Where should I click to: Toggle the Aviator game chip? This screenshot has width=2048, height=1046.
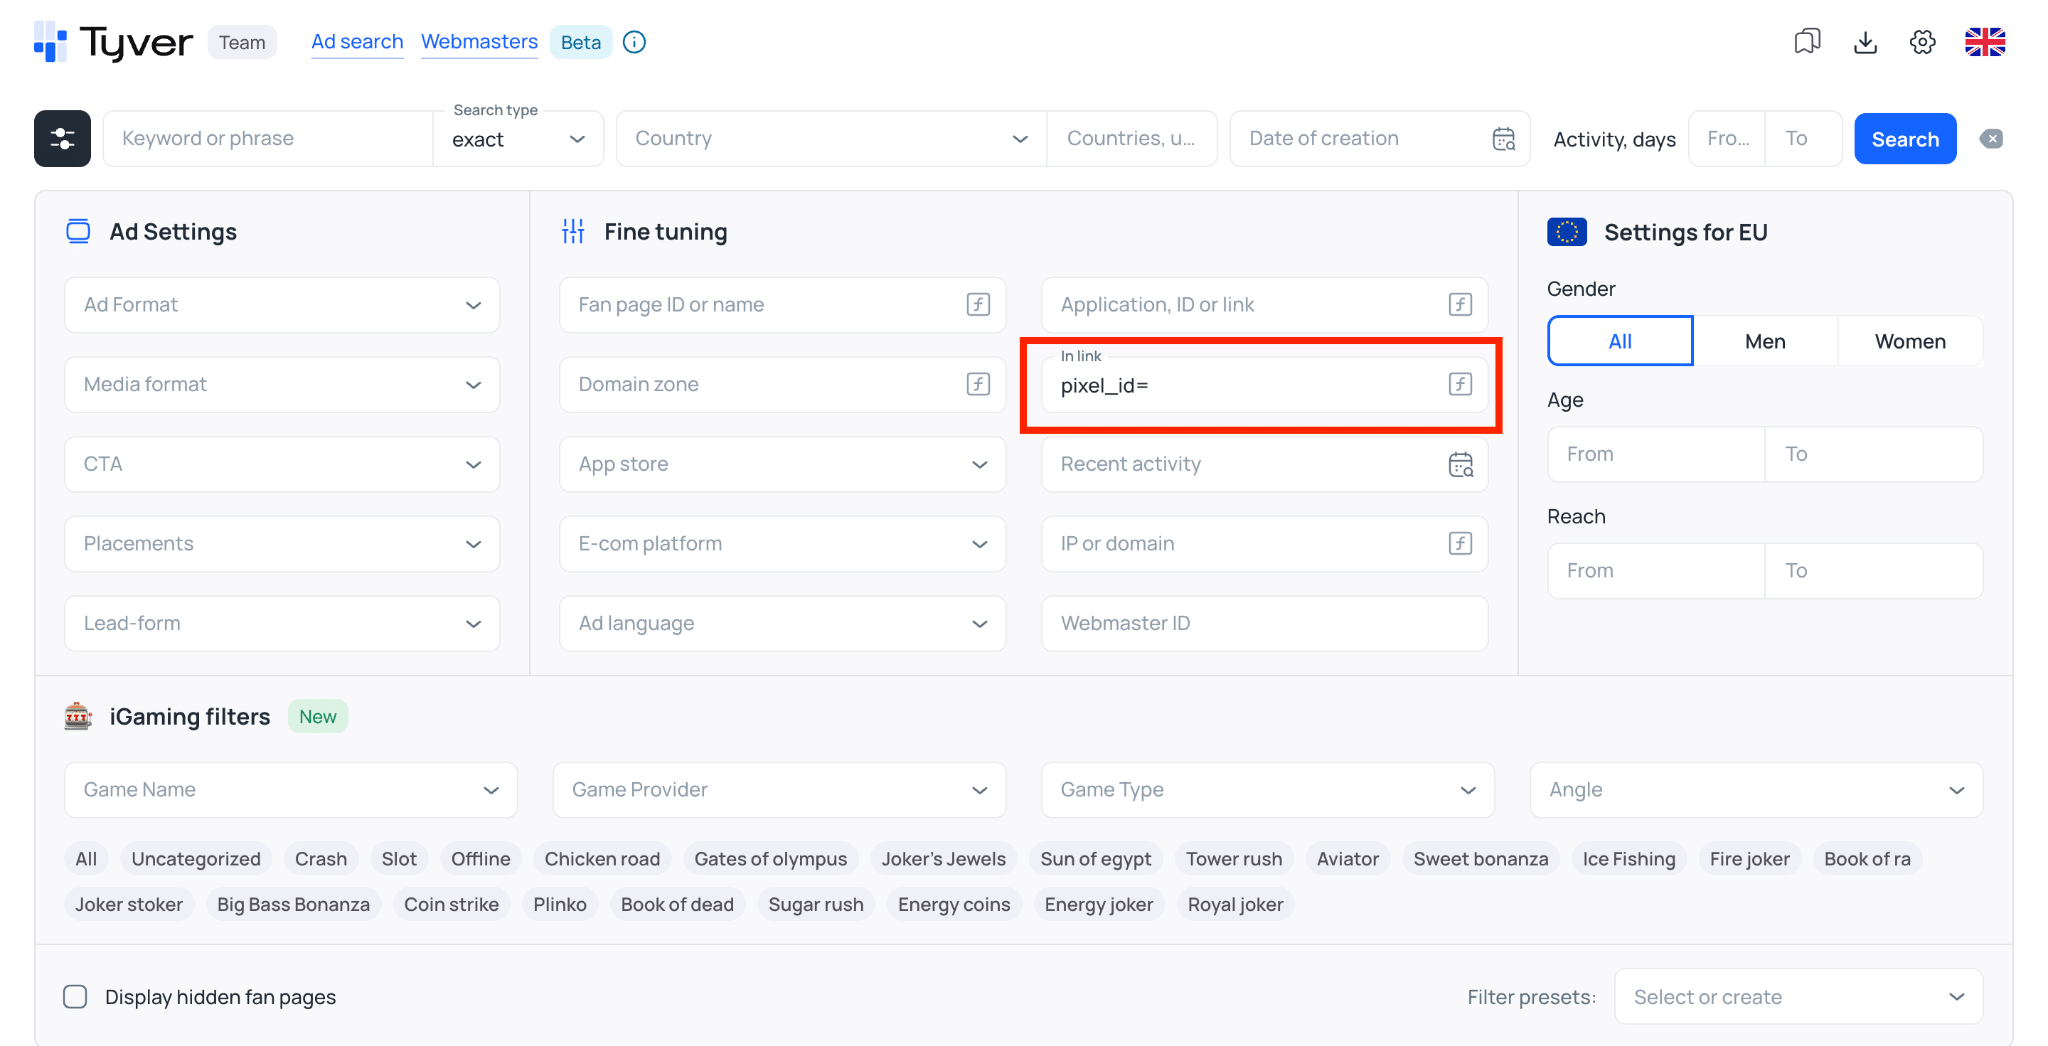(x=1348, y=859)
